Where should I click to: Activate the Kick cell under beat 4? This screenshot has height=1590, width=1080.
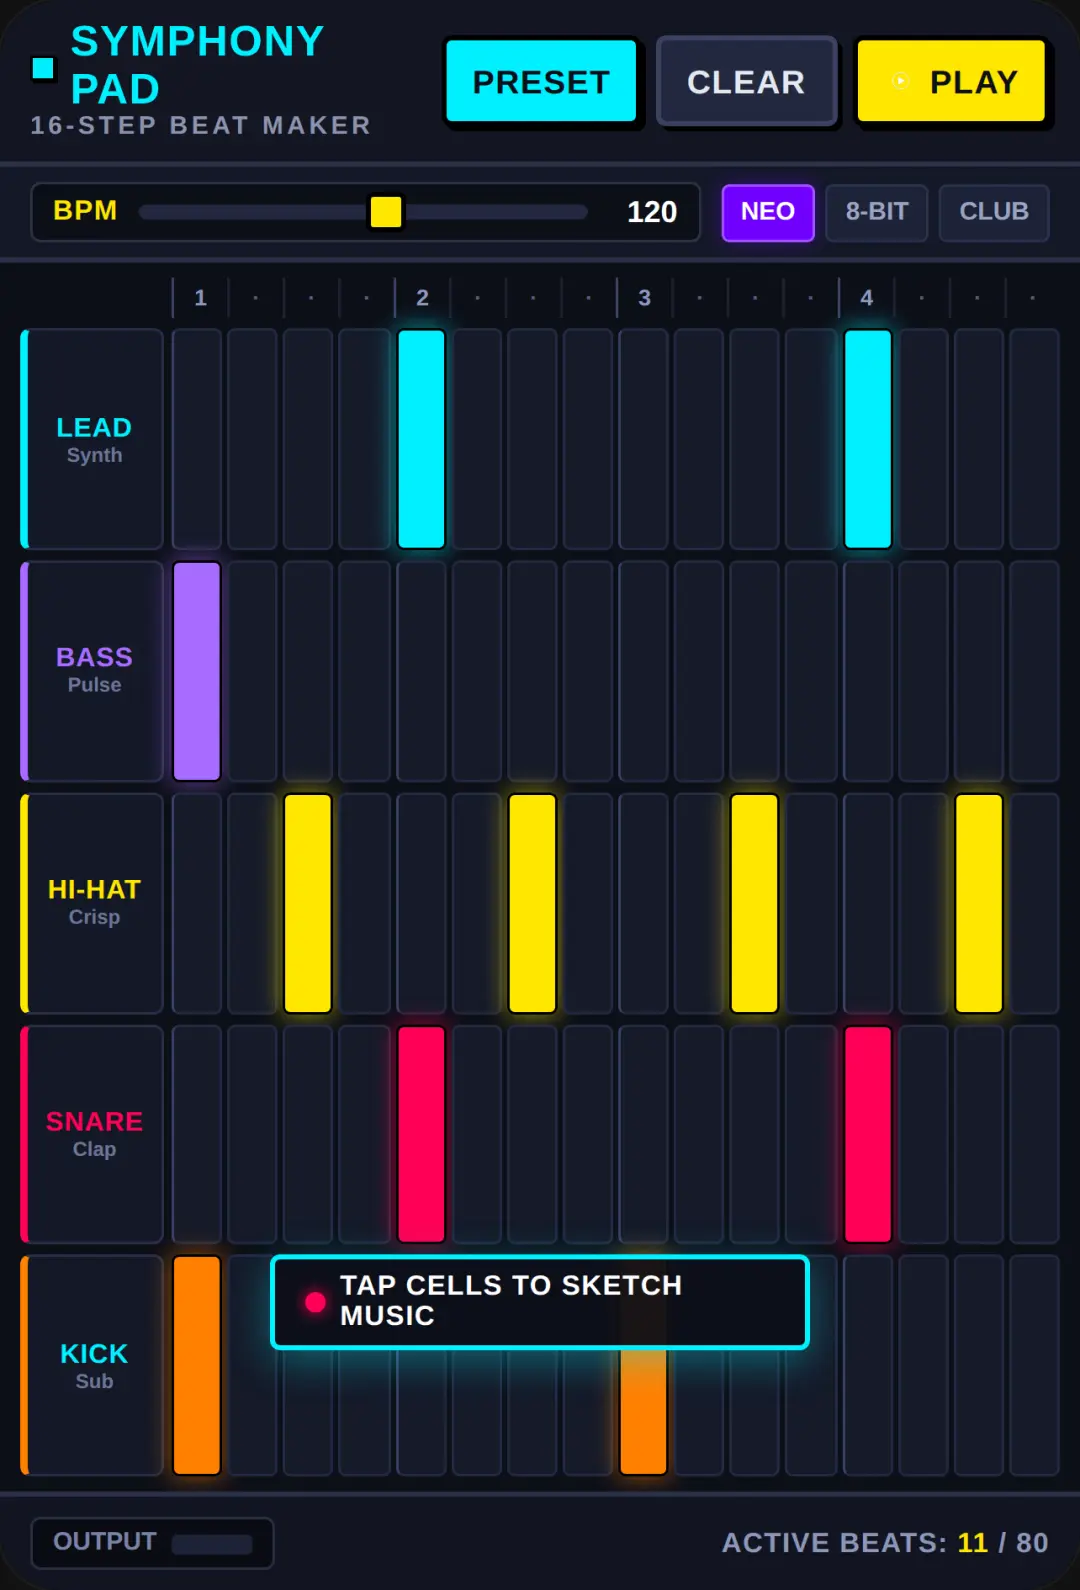868,1365
